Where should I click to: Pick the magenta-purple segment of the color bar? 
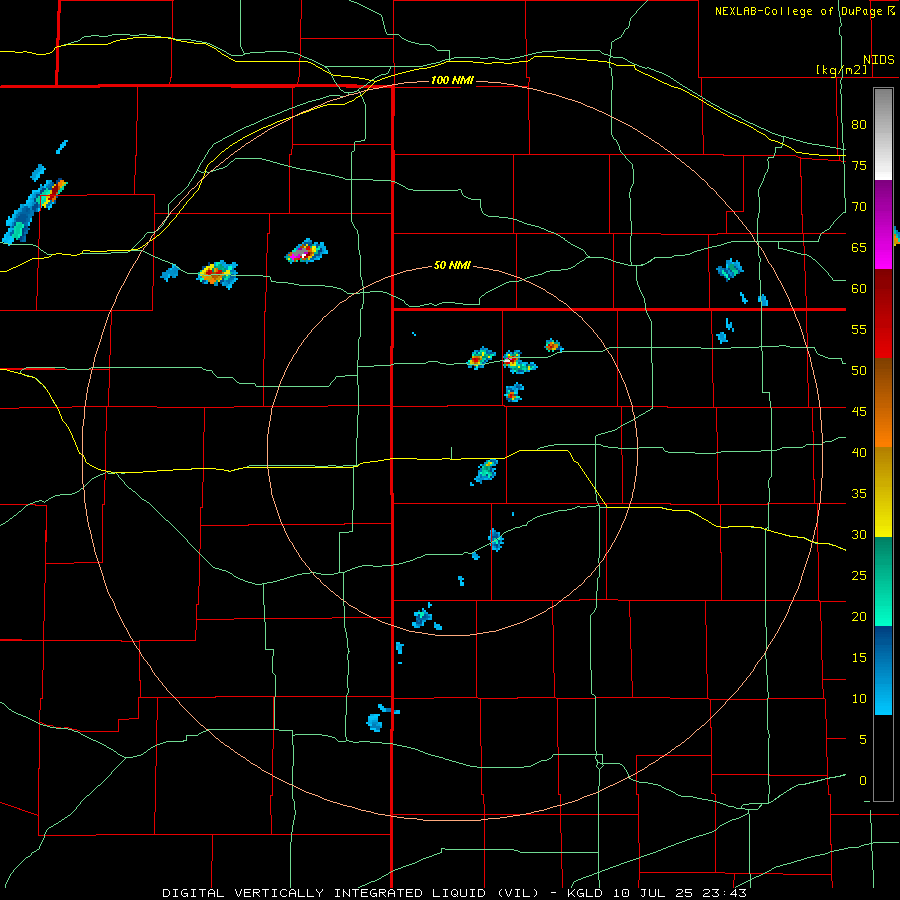click(x=883, y=224)
